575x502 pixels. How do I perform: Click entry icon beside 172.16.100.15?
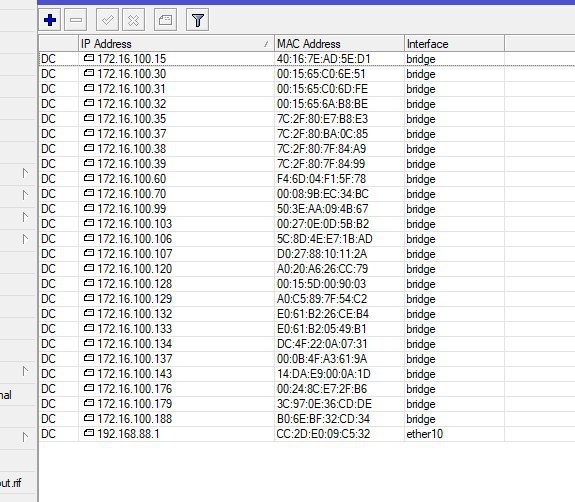point(89,58)
